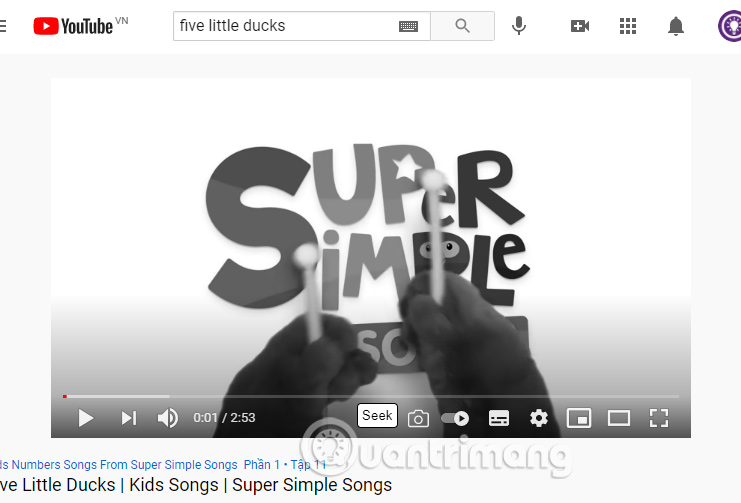Viewport: 741px width, 503px height.
Task: Toggle subtitles/closed captions
Action: [x=499, y=418]
